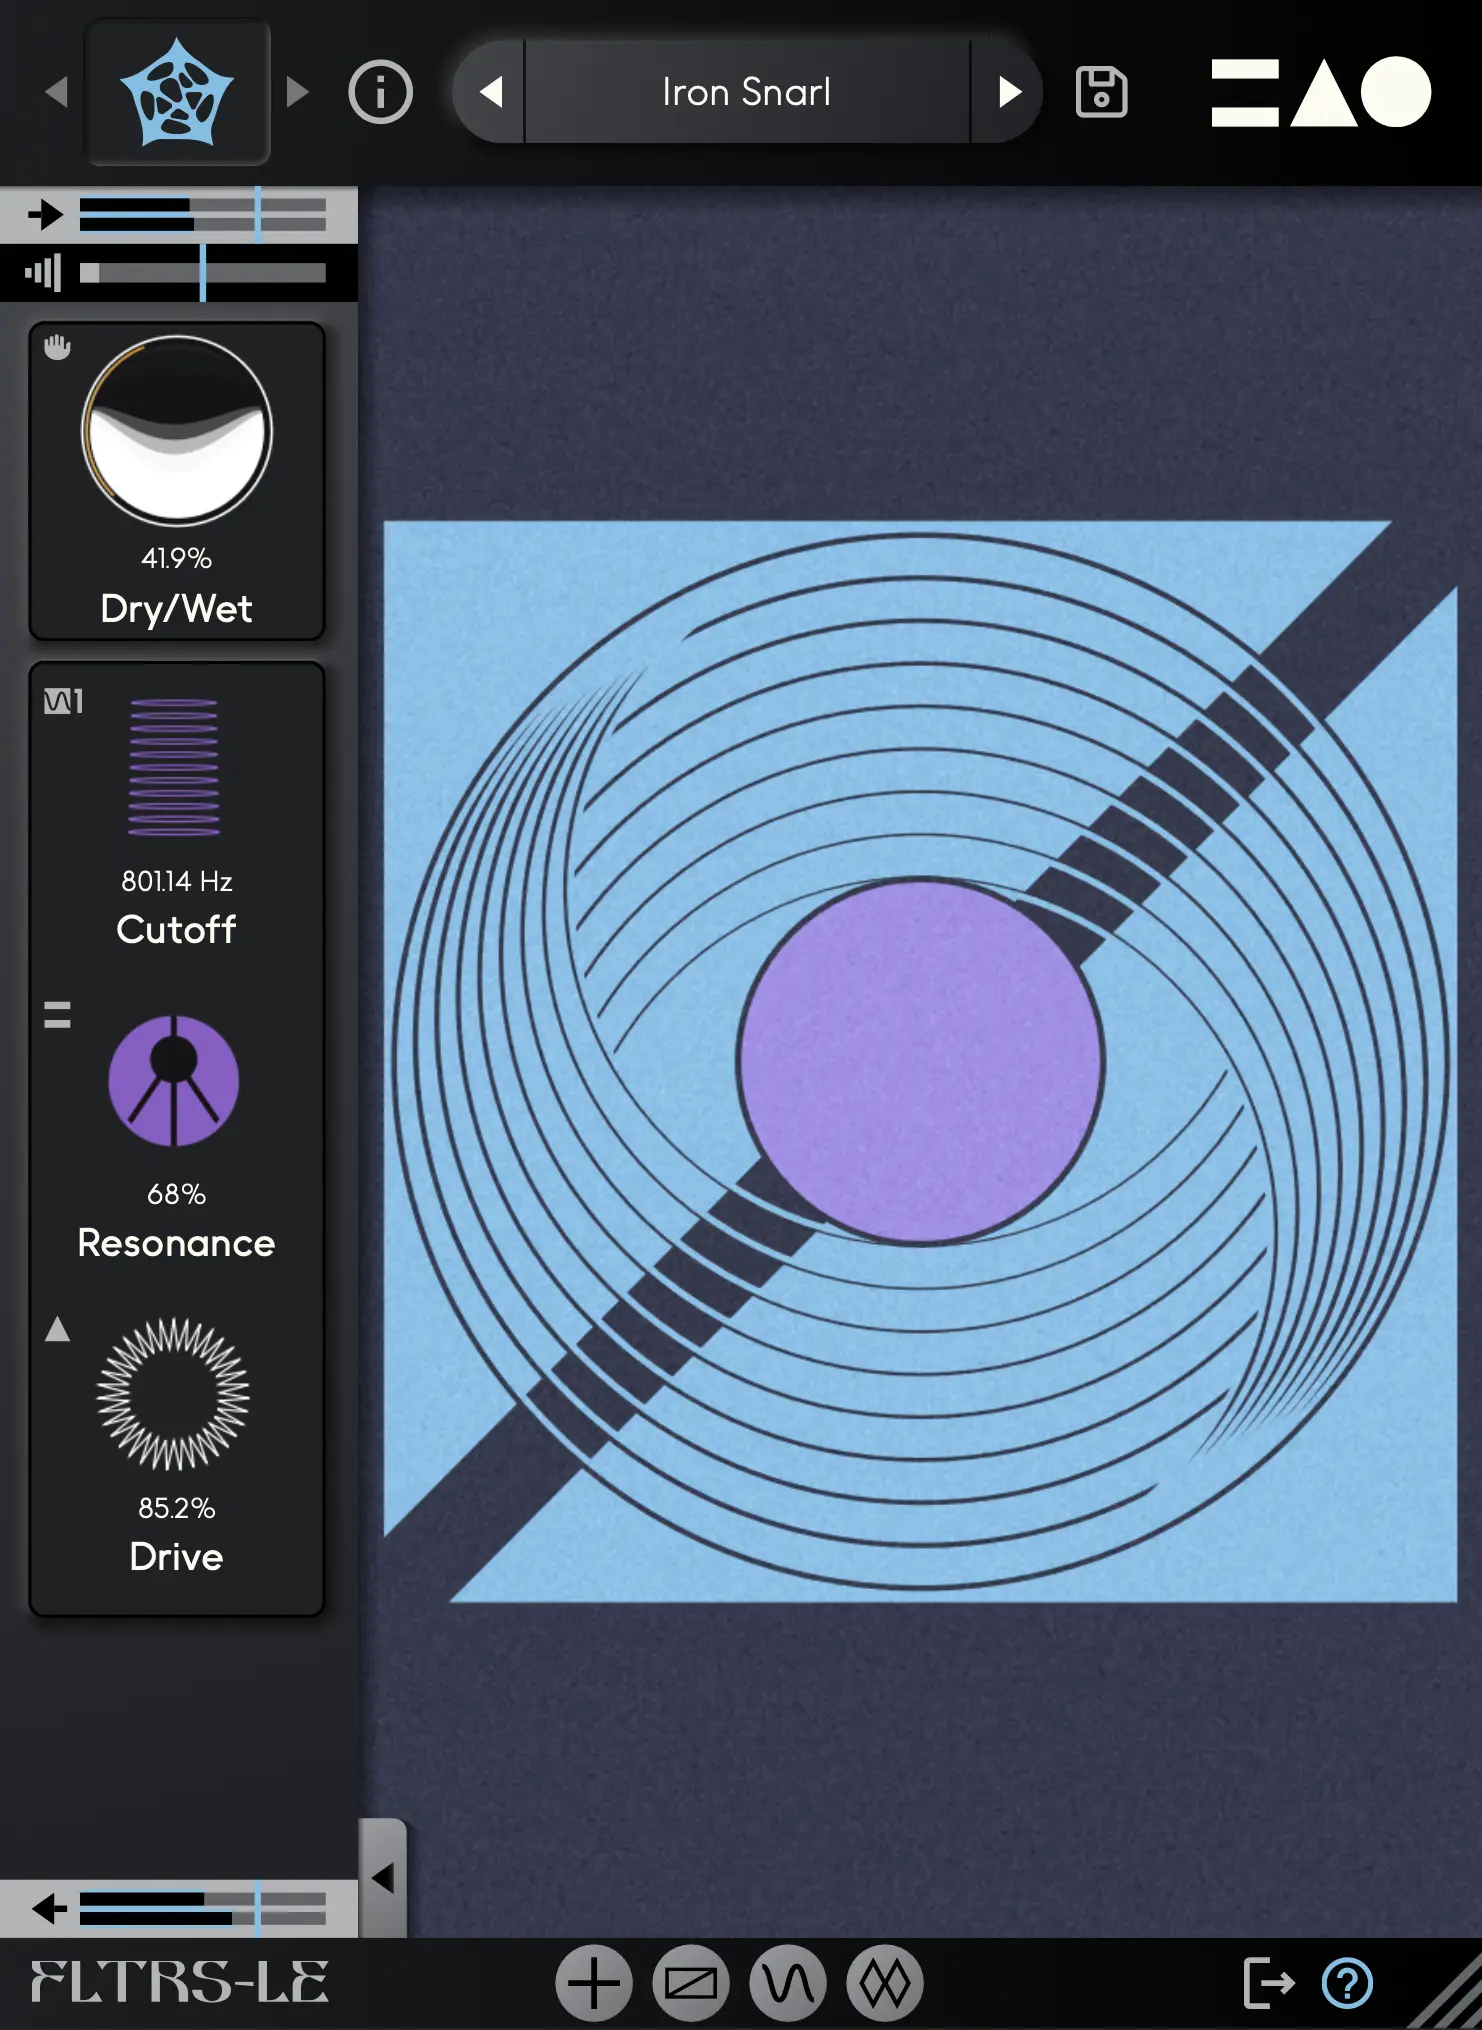Click the Drive label
The height and width of the screenshot is (2030, 1482).
pyautogui.click(x=177, y=1557)
